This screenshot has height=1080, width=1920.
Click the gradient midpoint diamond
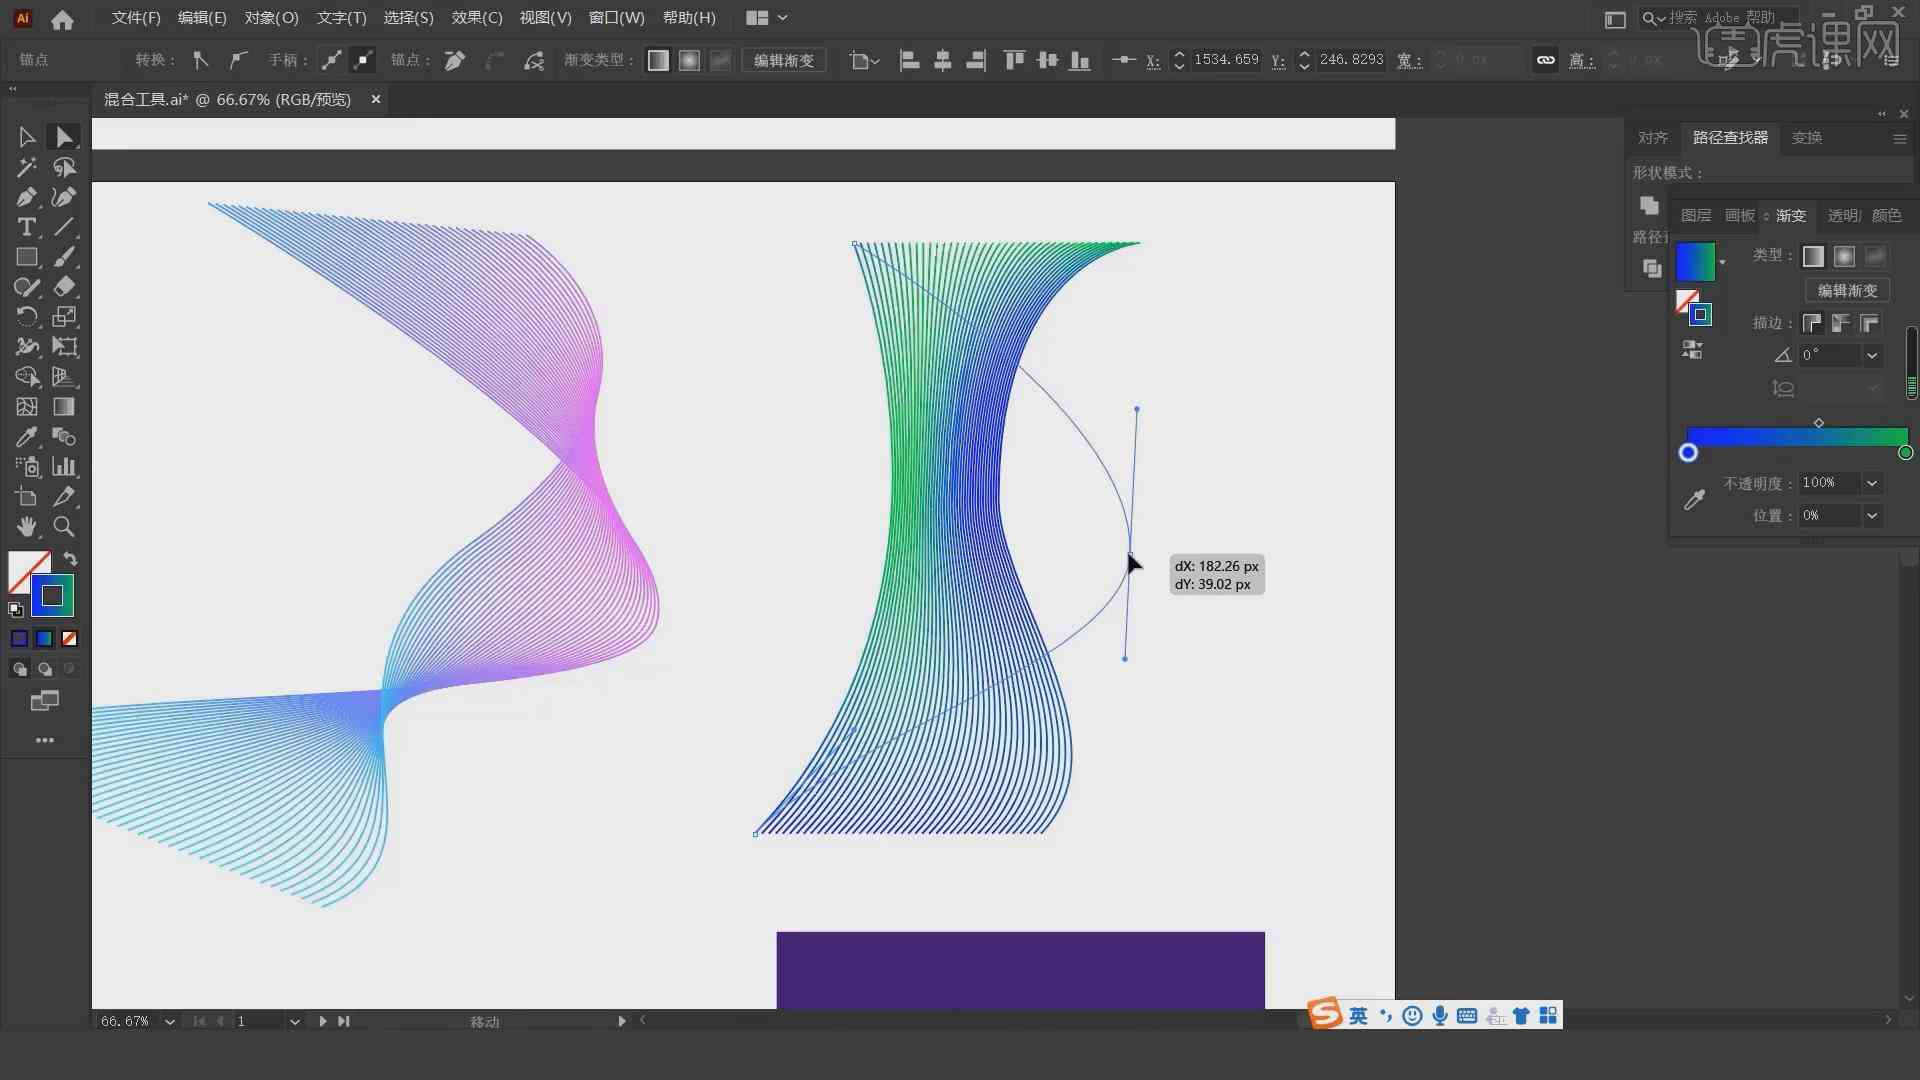coord(1819,423)
